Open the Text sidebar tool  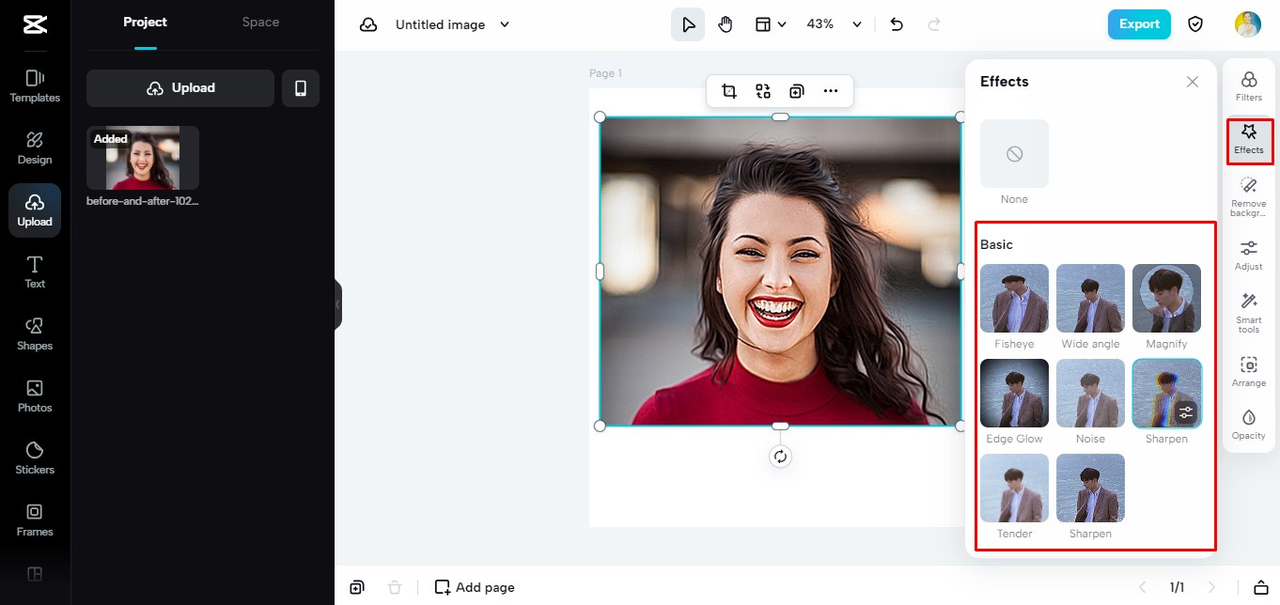tap(35, 272)
